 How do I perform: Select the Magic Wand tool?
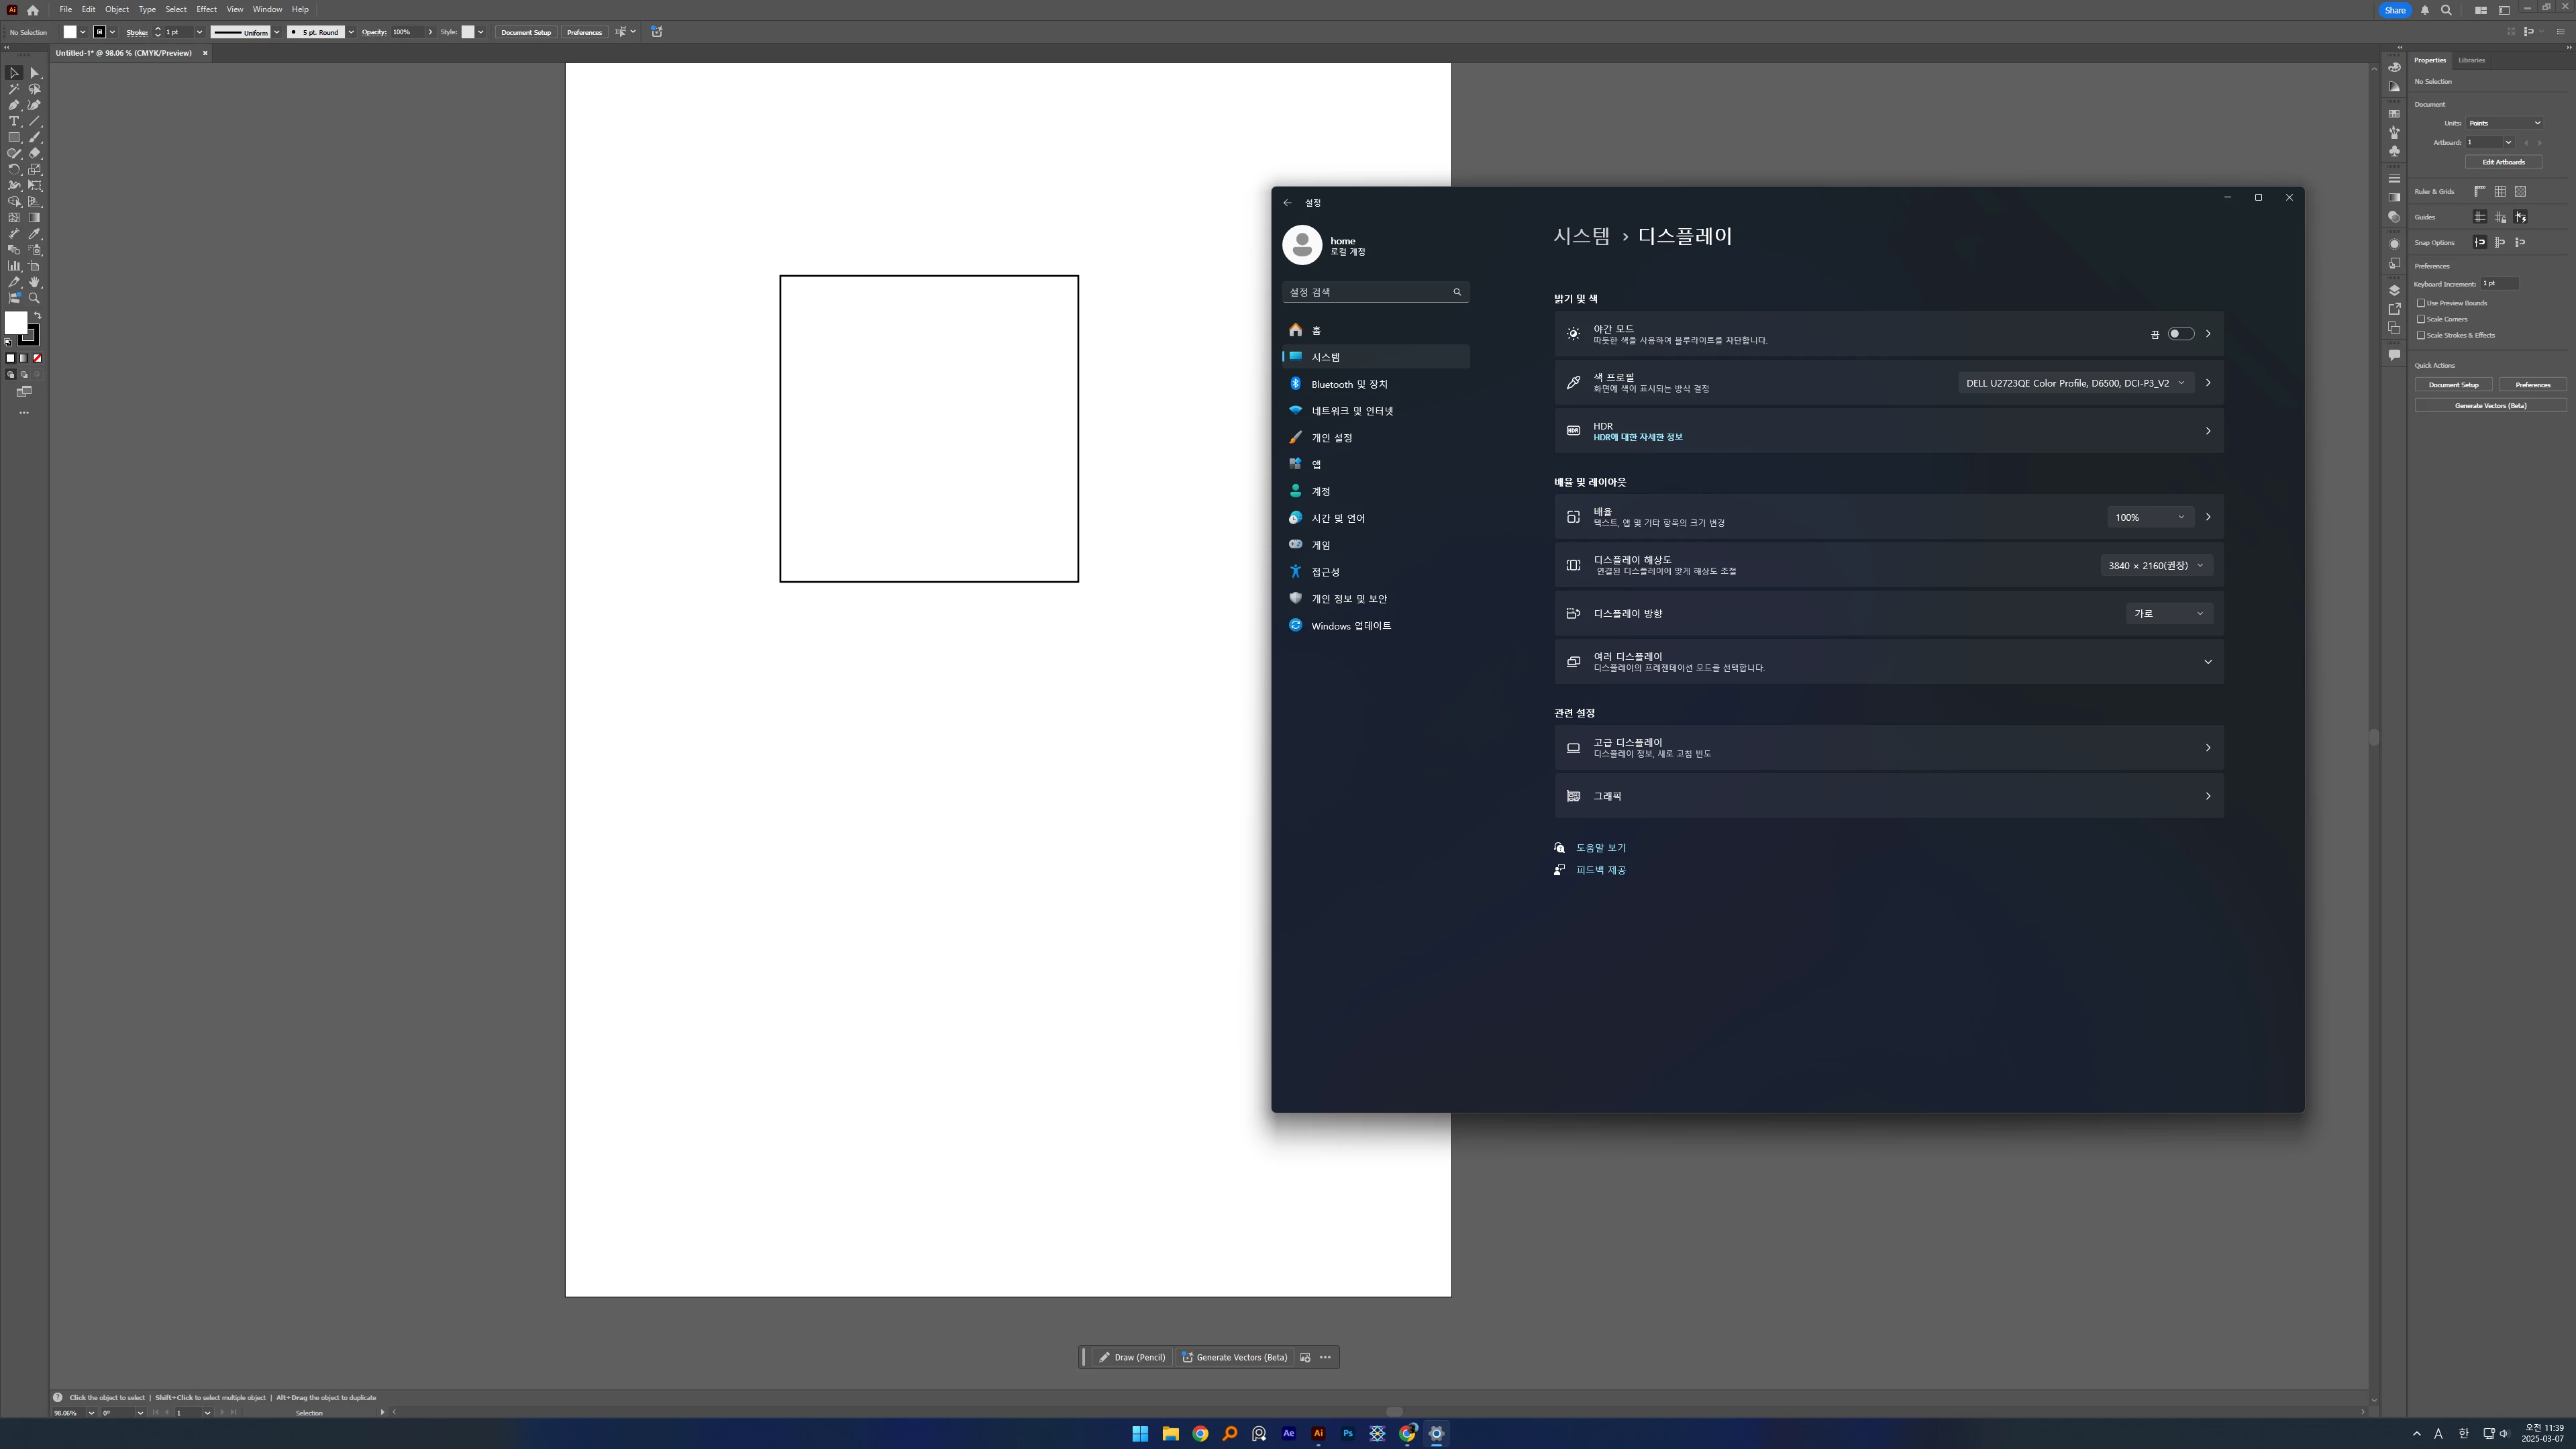tap(14, 89)
